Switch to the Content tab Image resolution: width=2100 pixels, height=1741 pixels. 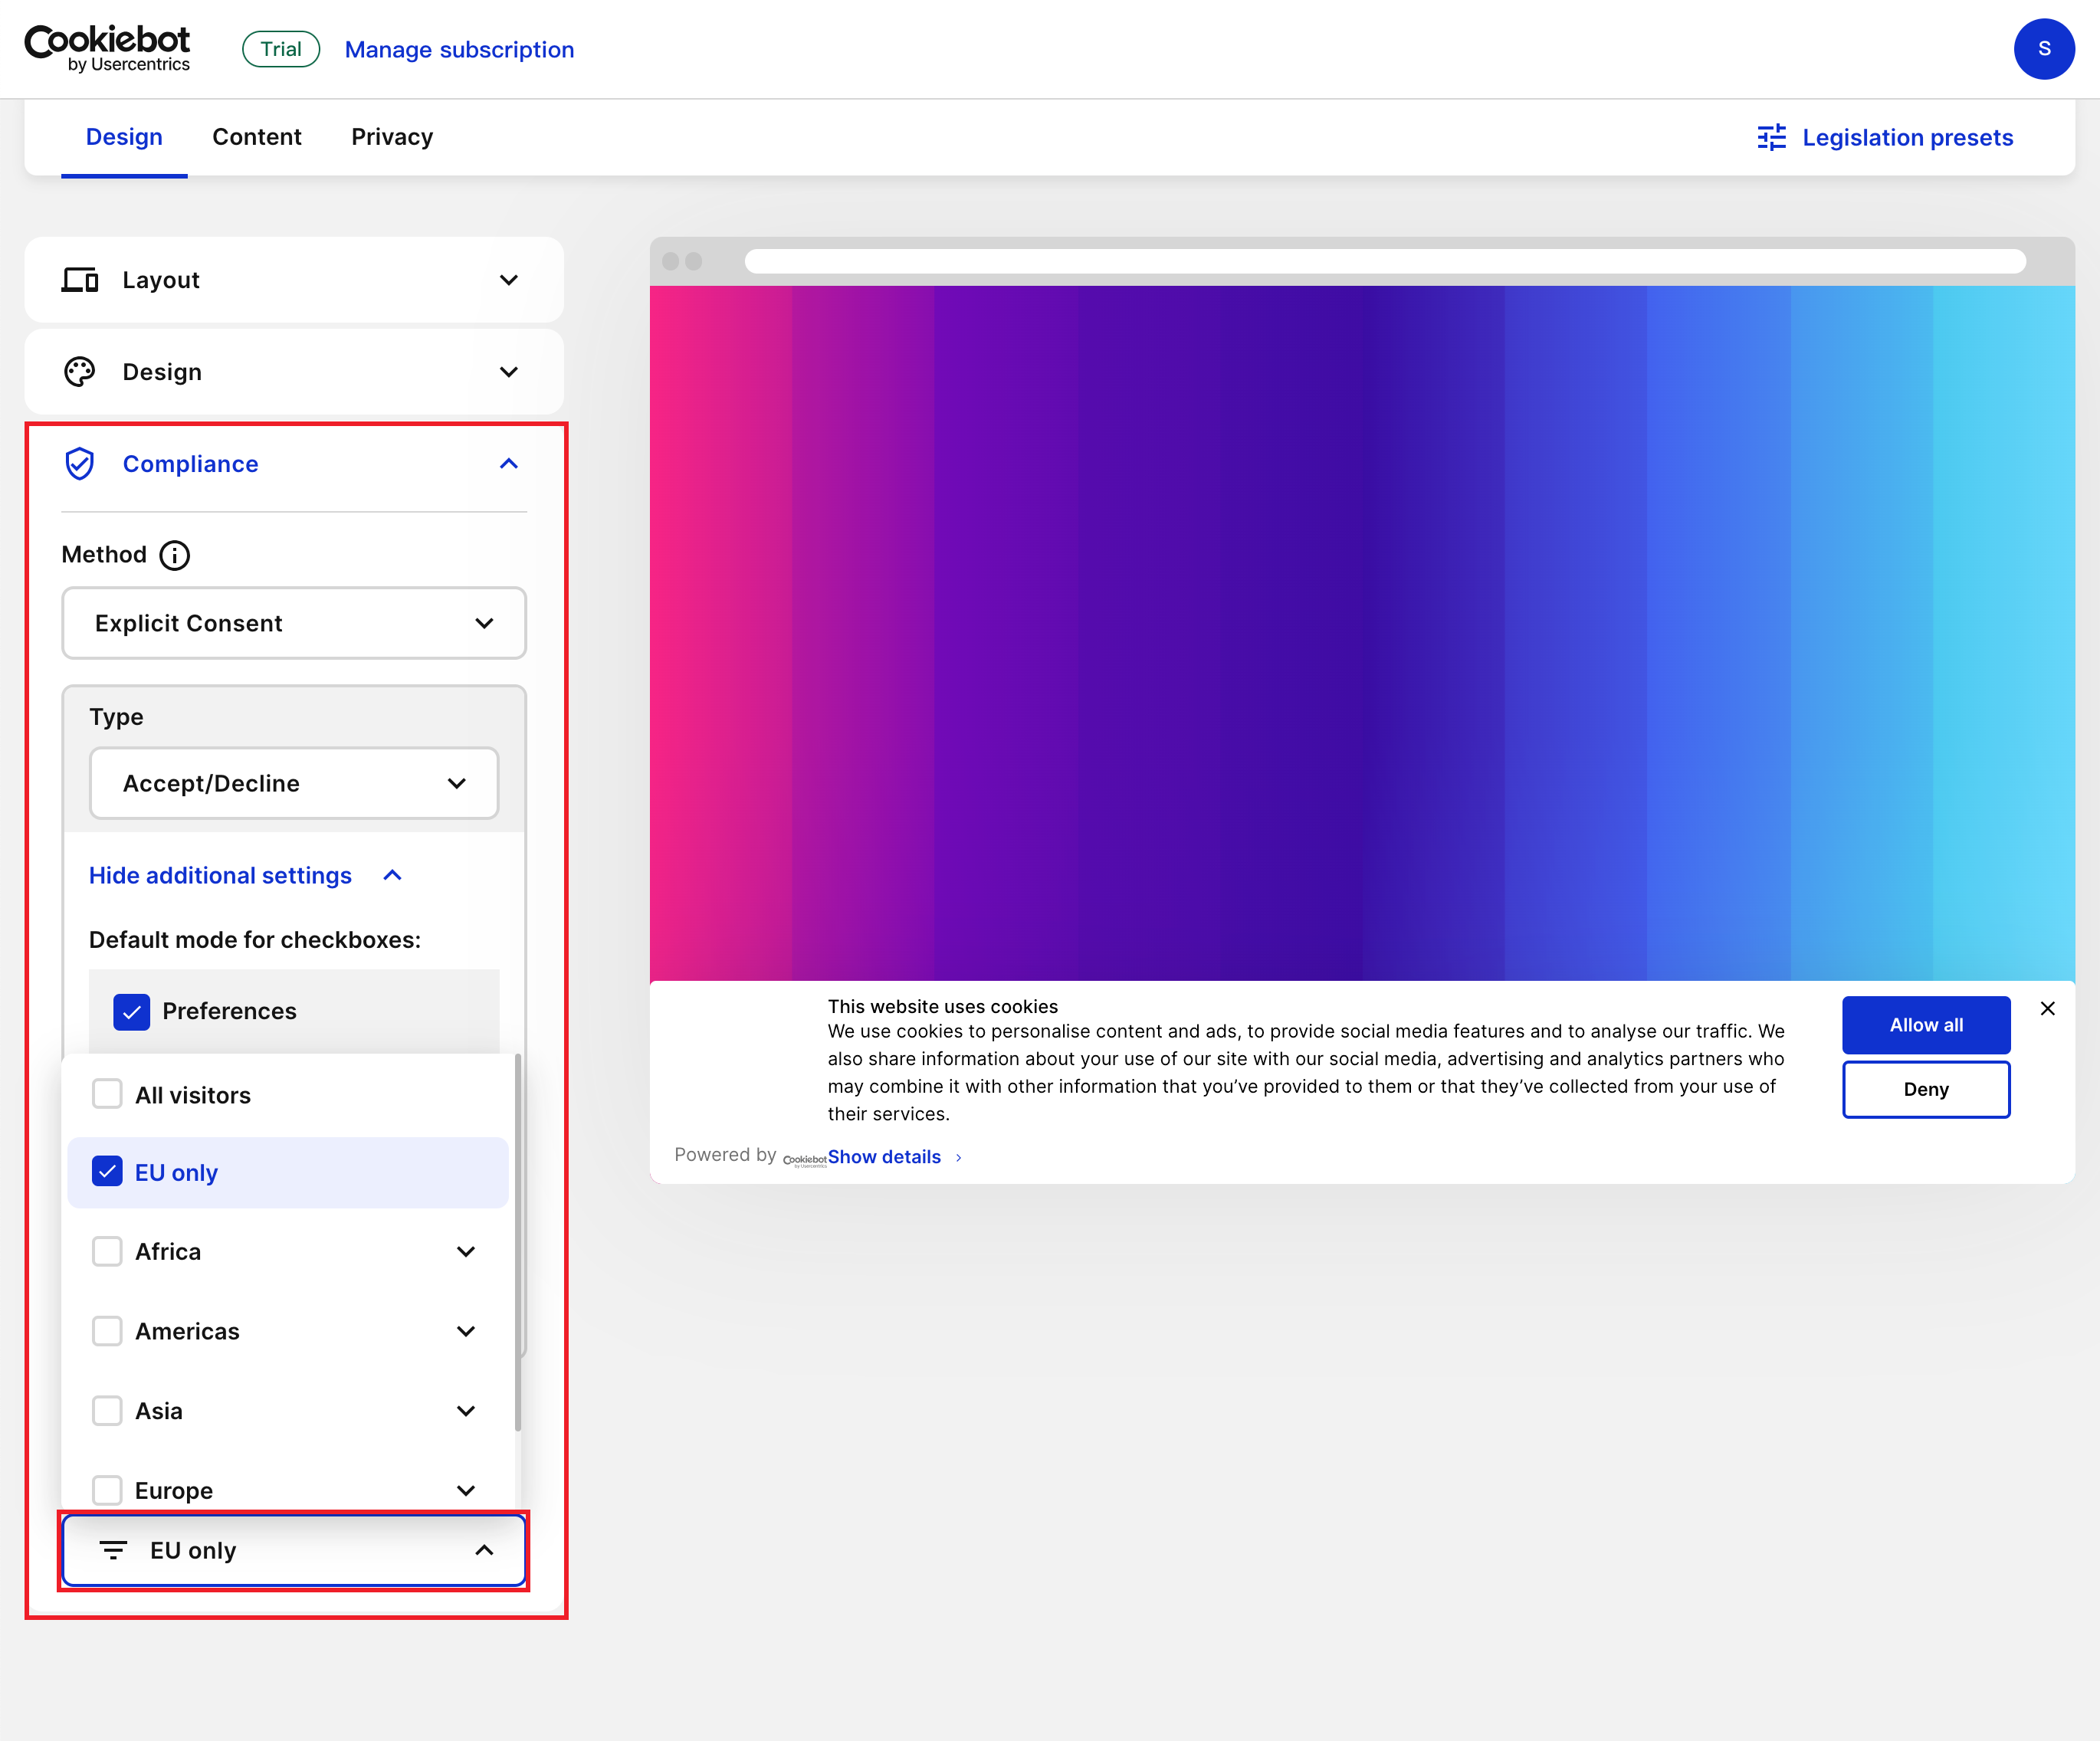click(x=256, y=137)
